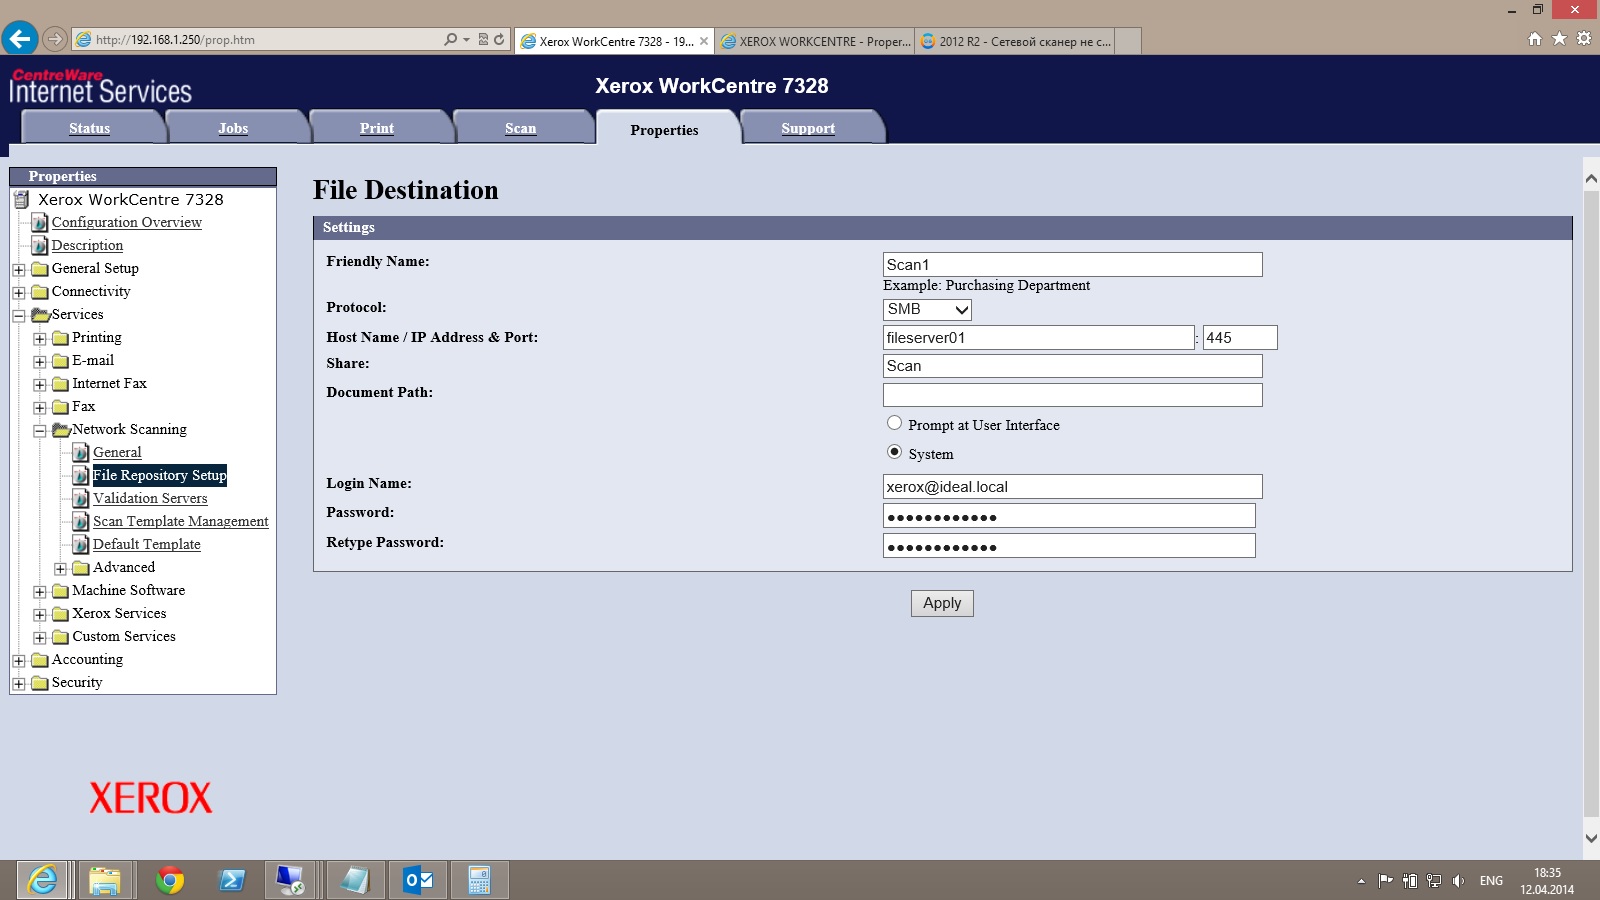1600x900 pixels.
Task: Click into the Document Path field
Action: tap(1072, 395)
